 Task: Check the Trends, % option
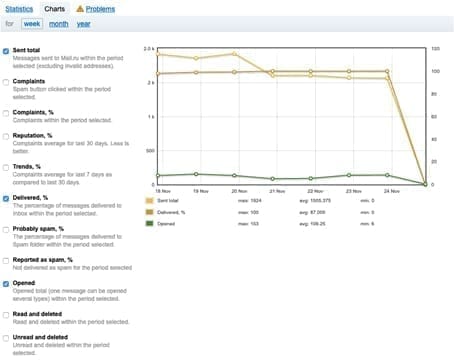pos(6,167)
